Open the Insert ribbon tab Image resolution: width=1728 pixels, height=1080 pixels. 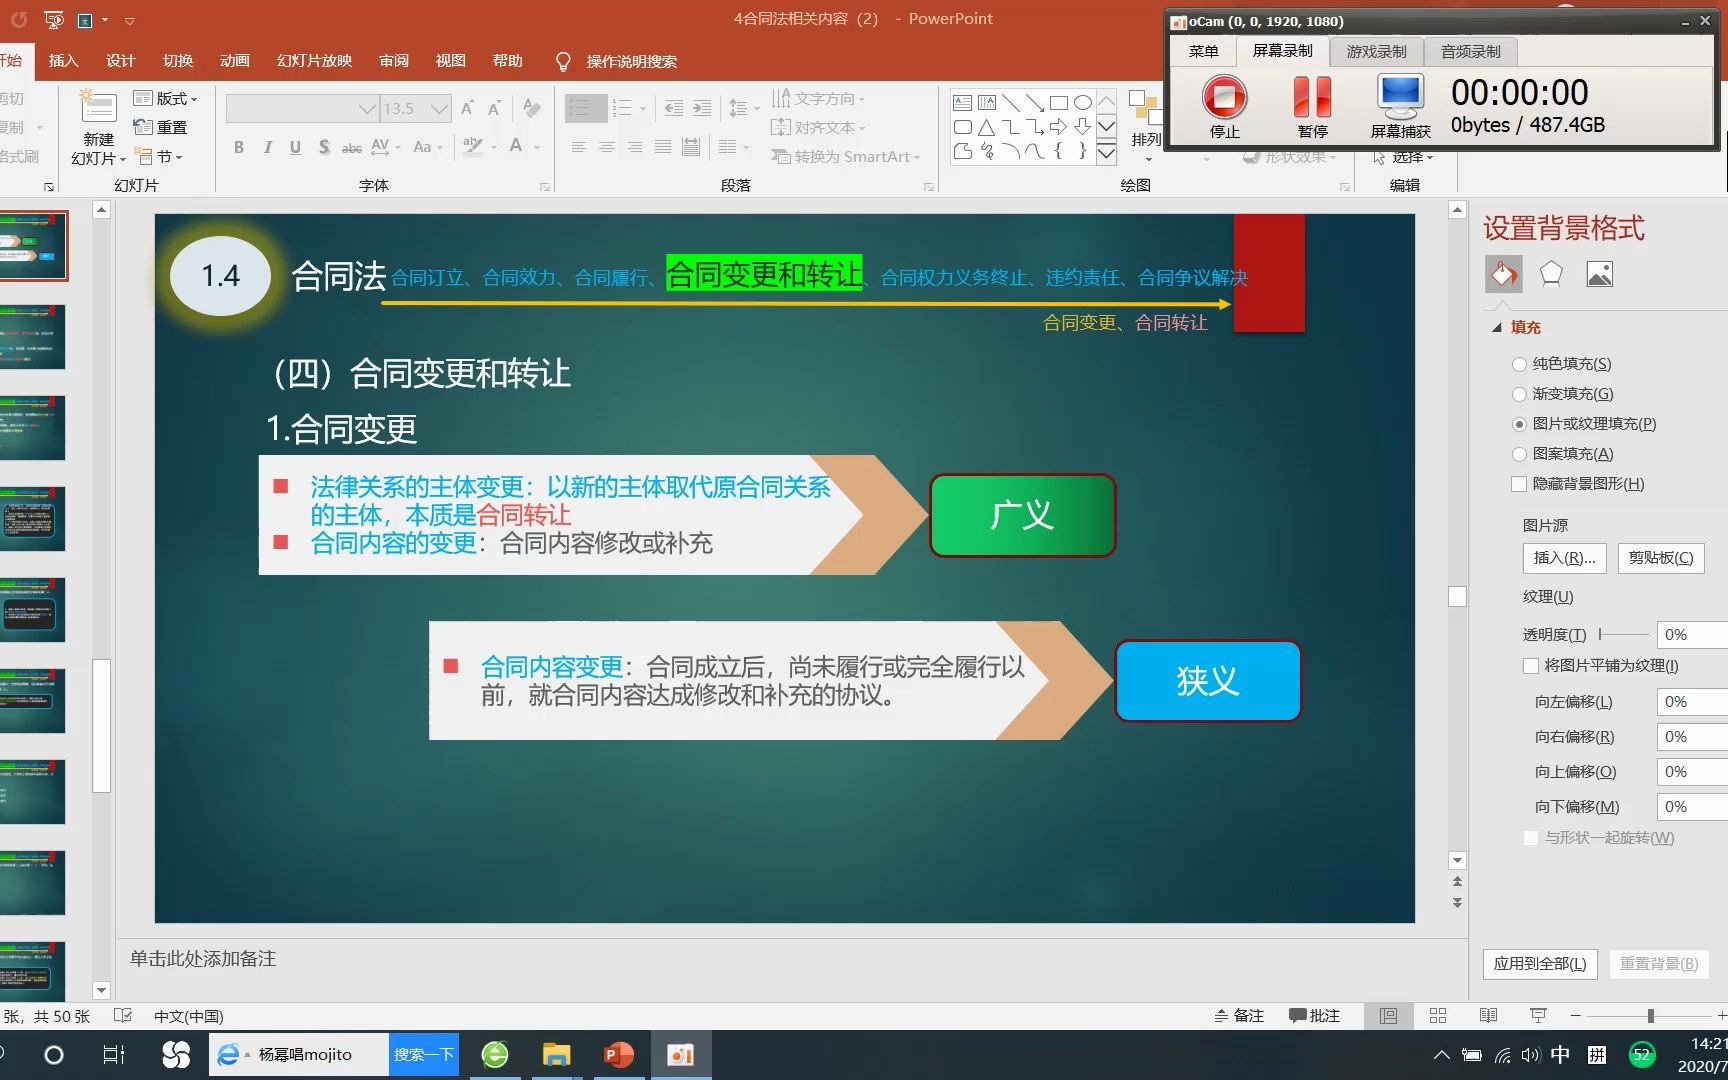coord(63,61)
